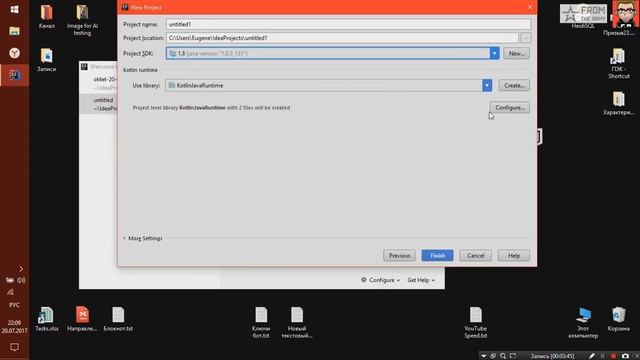Open Направле... desktop file
Screen dimensions: 640x360
point(82,319)
